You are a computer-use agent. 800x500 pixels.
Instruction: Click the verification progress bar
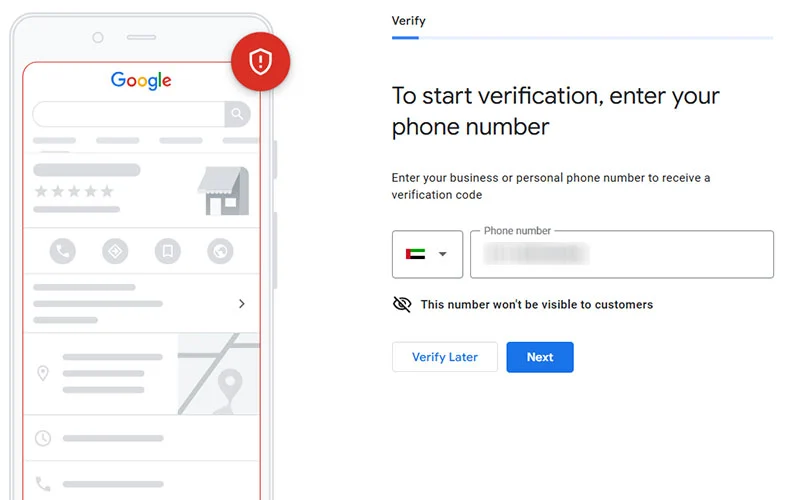pyautogui.click(x=582, y=38)
